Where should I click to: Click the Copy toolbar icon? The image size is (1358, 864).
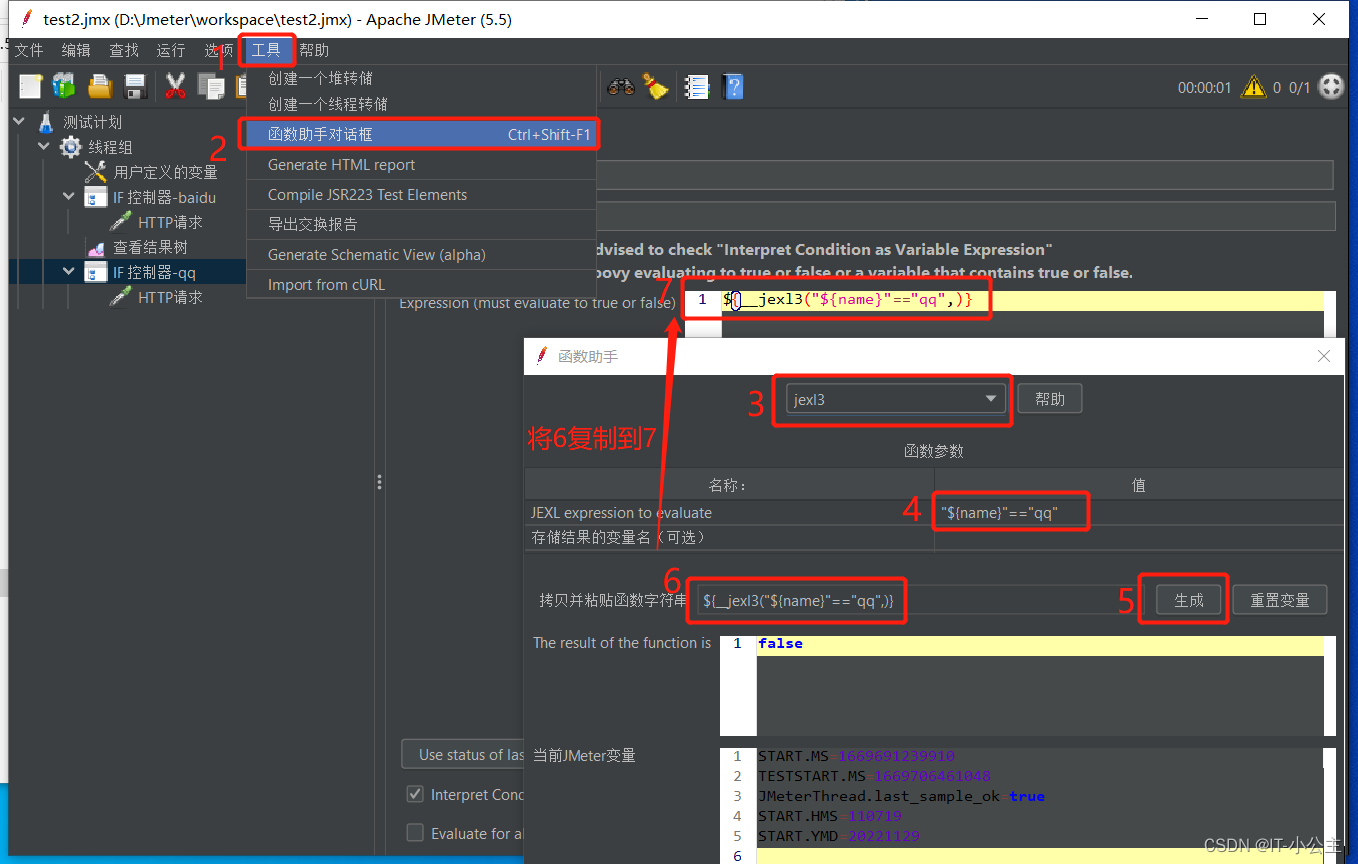click(211, 87)
